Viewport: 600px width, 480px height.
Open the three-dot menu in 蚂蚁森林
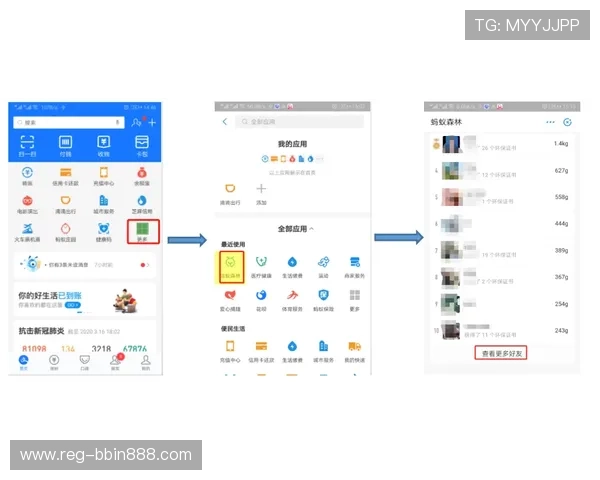[x=550, y=122]
